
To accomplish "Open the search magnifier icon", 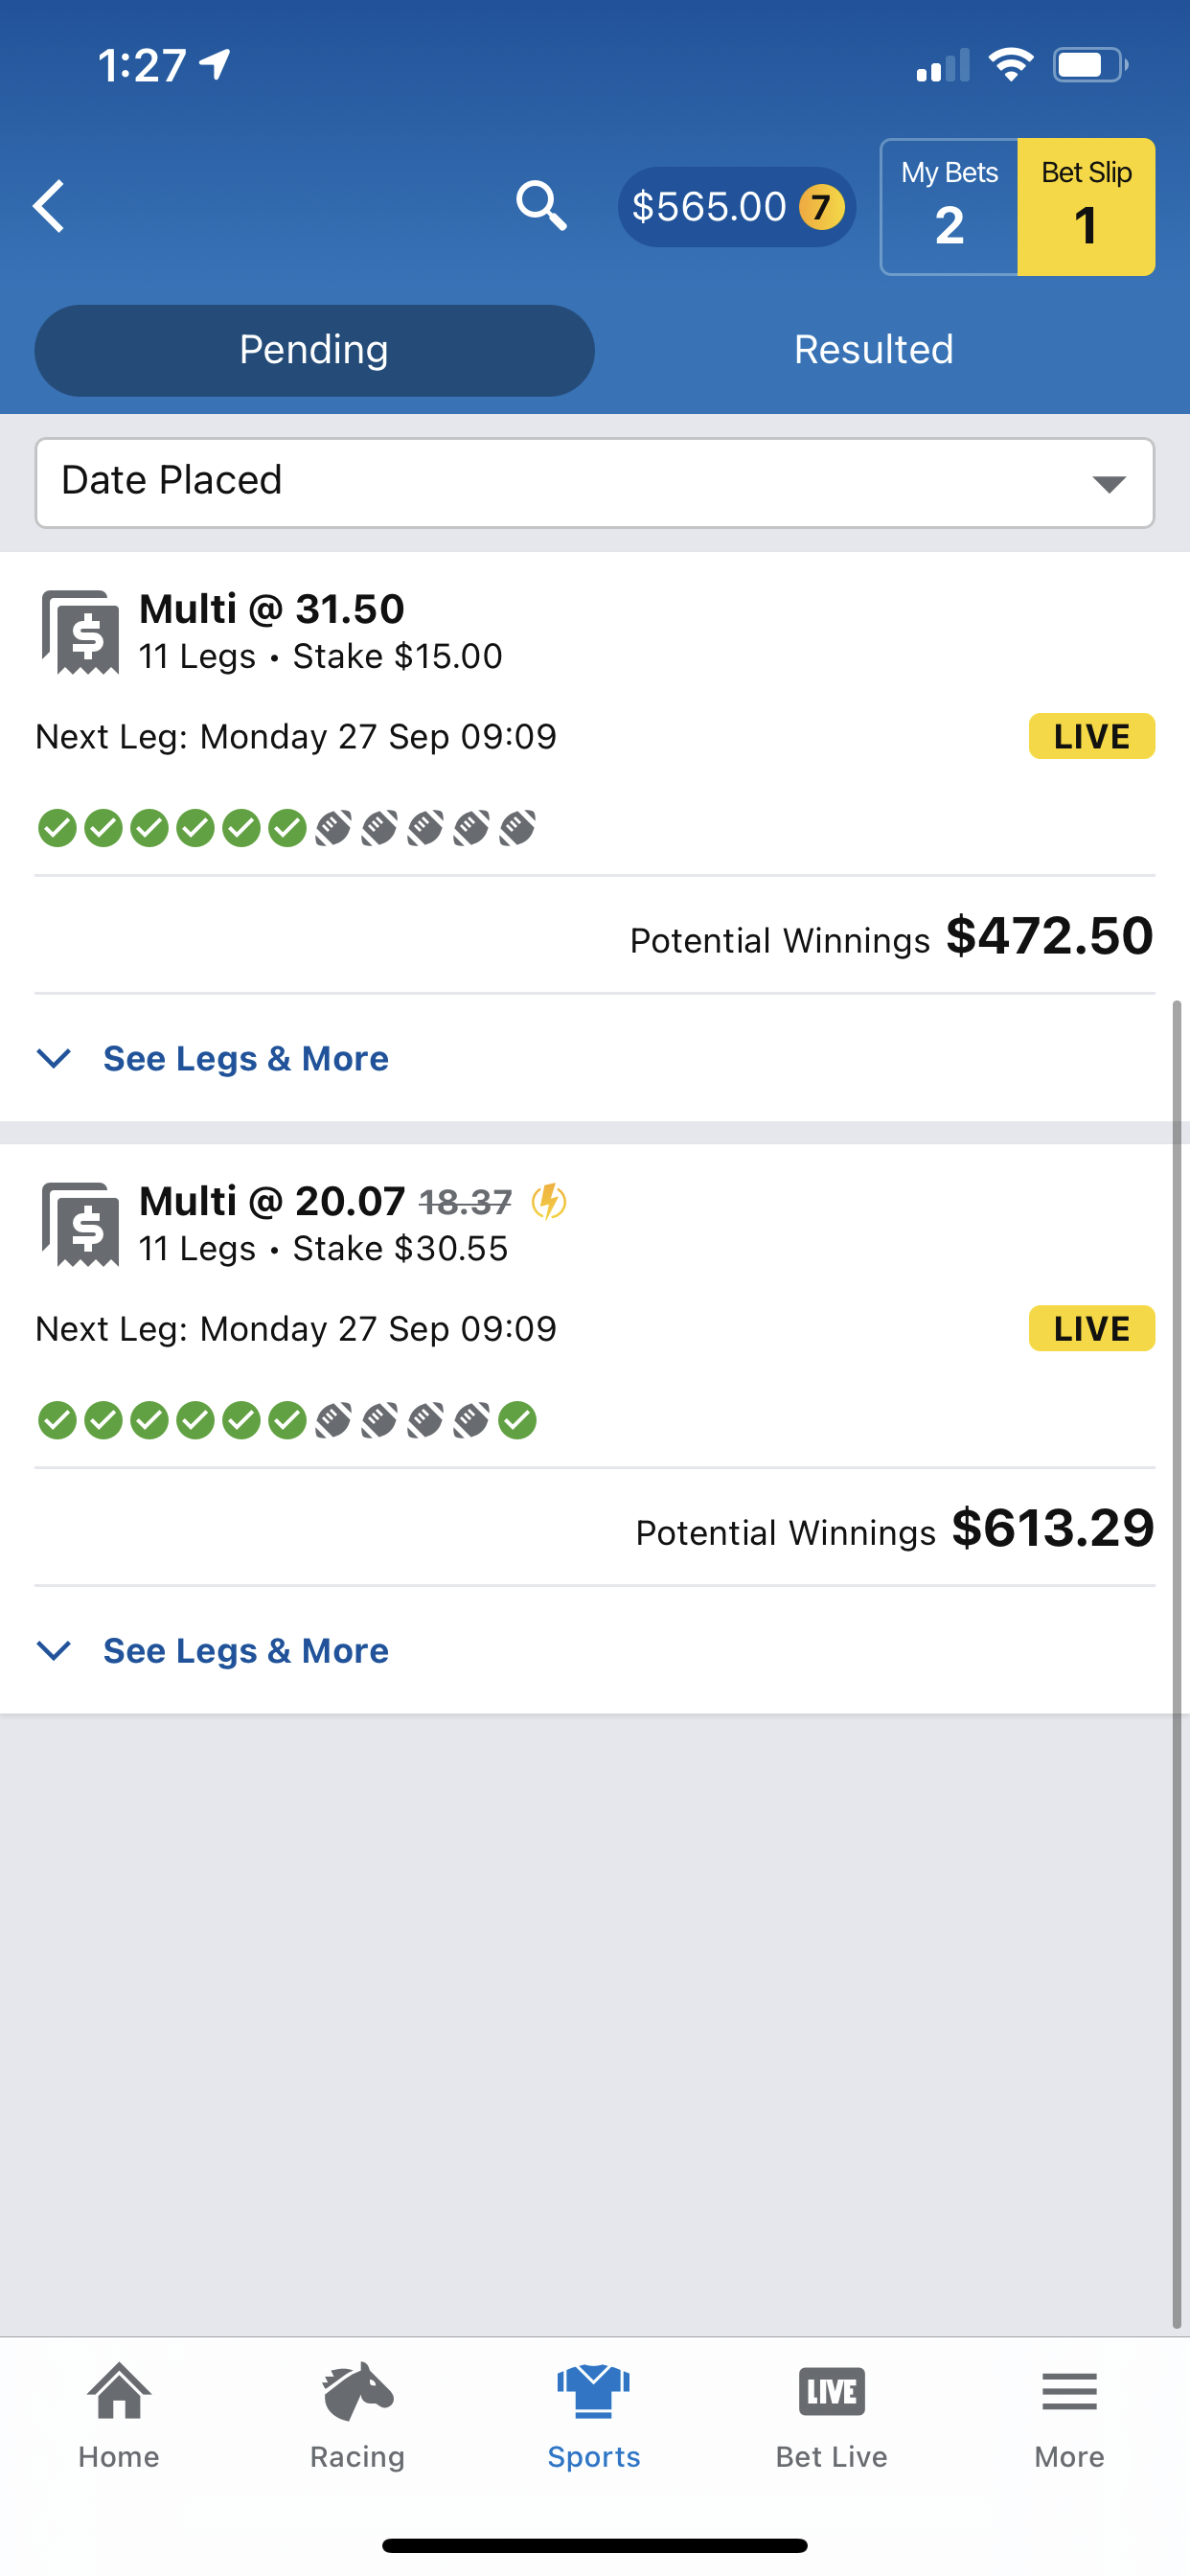I will (541, 206).
